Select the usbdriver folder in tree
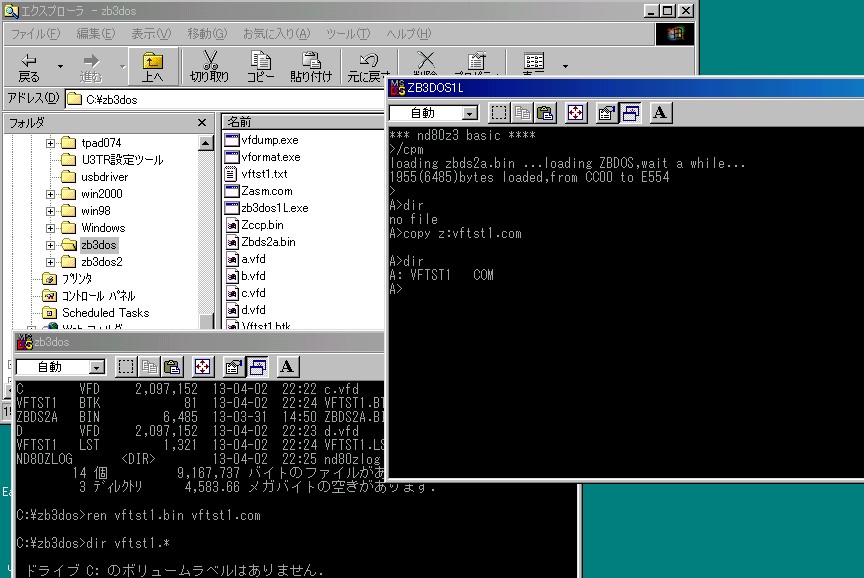Image resolution: width=864 pixels, height=578 pixels. pos(105,177)
